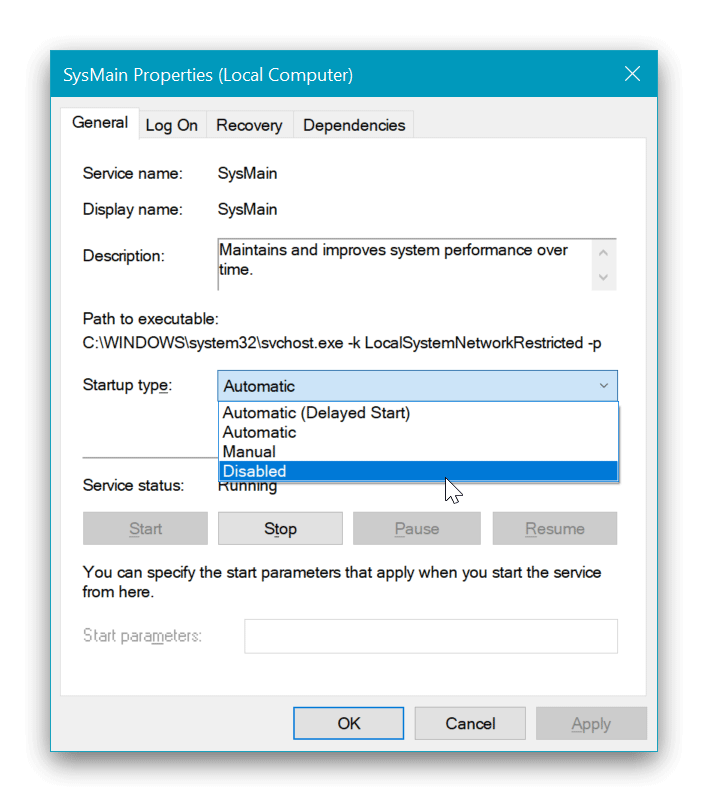This screenshot has height=802, width=708.
Task: Select the General tab
Action: click(x=100, y=123)
